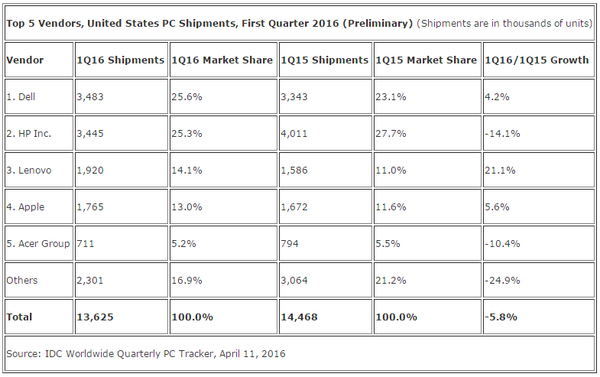The width and height of the screenshot is (600, 377).
Task: Select the HP Inc. vendor cell
Action: coord(39,133)
